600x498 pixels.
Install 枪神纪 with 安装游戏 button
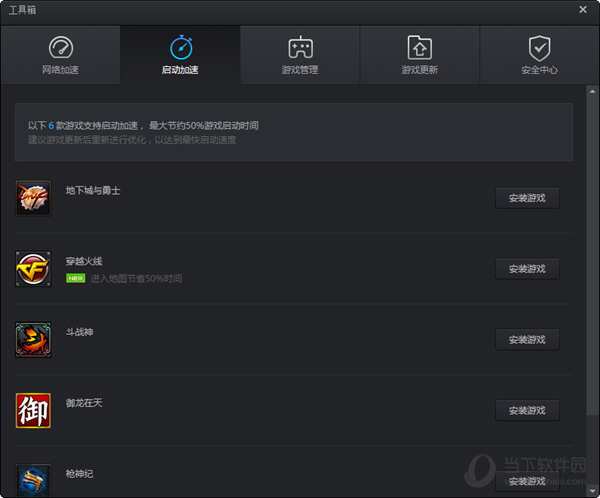pyautogui.click(x=527, y=481)
